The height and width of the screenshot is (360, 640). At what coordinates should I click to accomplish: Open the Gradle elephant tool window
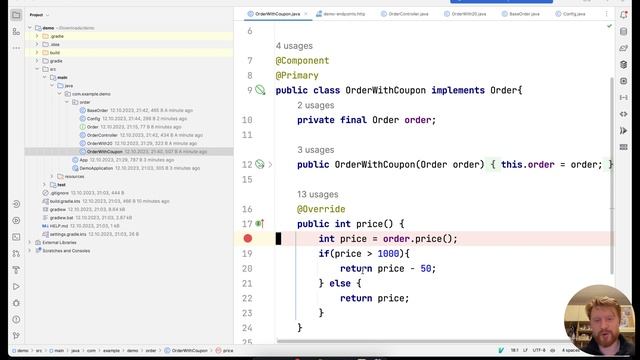(x=623, y=48)
